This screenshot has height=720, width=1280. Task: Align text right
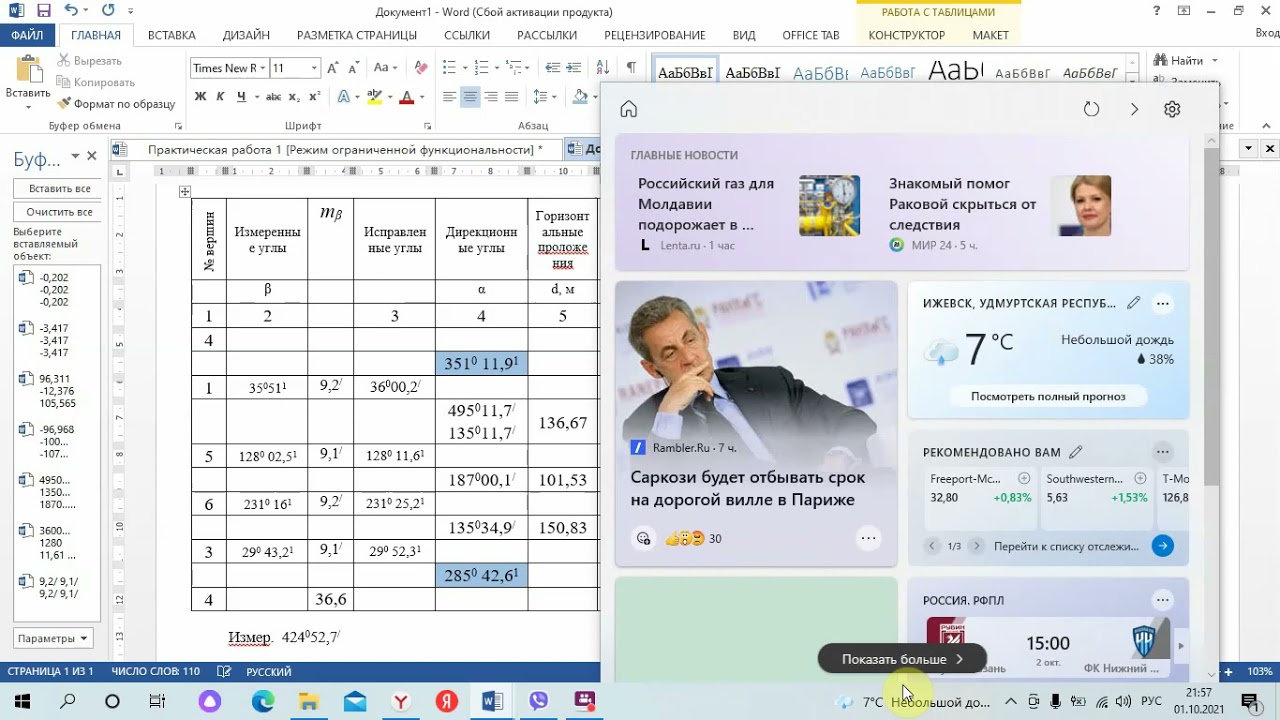click(x=491, y=97)
